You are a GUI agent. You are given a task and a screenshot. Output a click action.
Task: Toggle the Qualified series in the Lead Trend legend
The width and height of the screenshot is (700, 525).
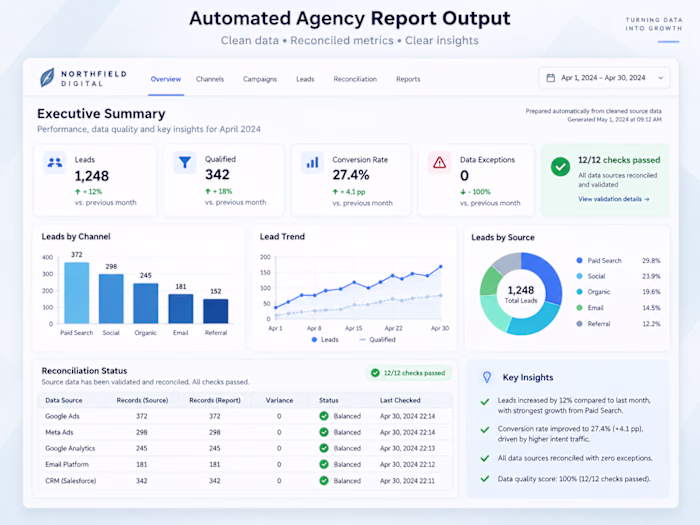pos(378,340)
